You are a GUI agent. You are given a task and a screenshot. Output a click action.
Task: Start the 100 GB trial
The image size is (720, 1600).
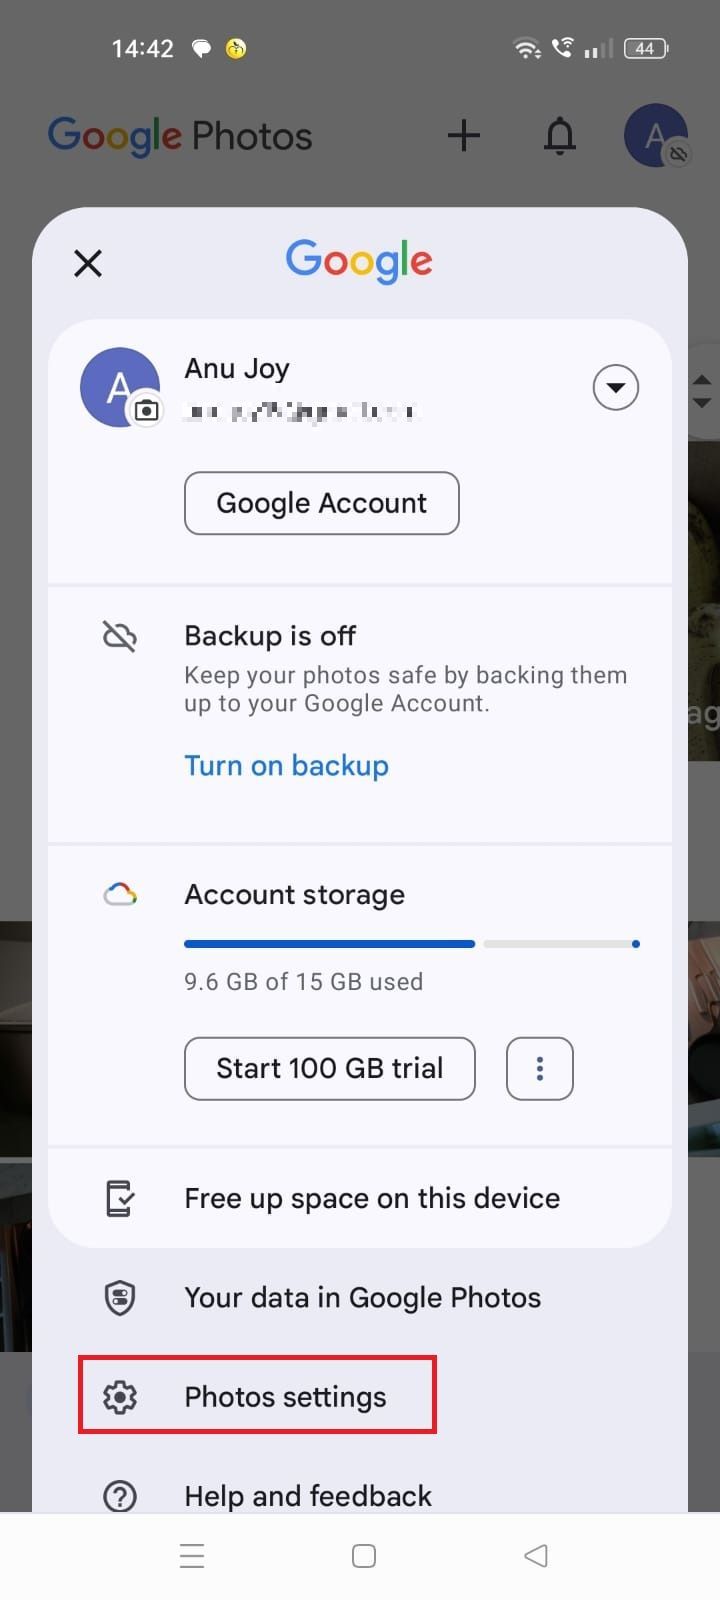click(329, 1068)
